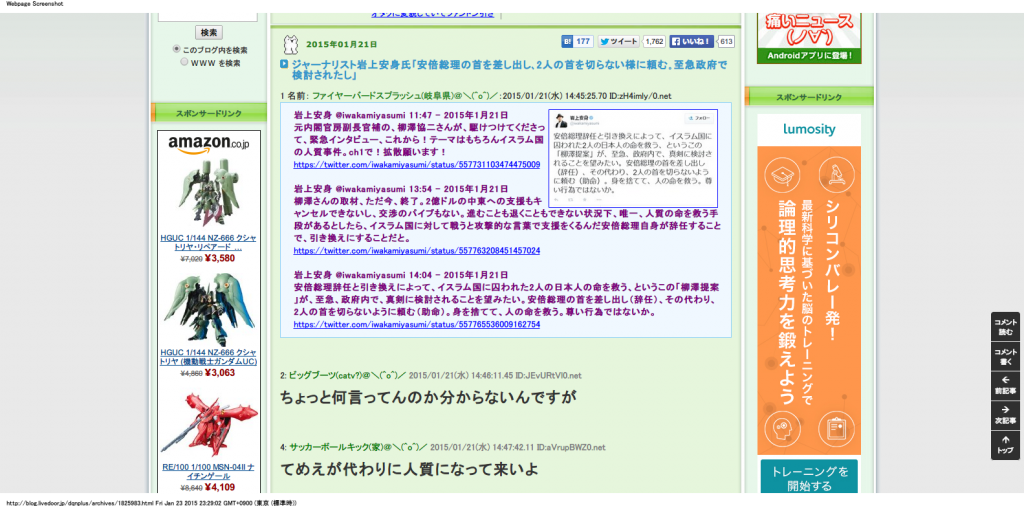Click the amazon.co.jp logo
The image size is (1024, 506).
tap(208, 144)
